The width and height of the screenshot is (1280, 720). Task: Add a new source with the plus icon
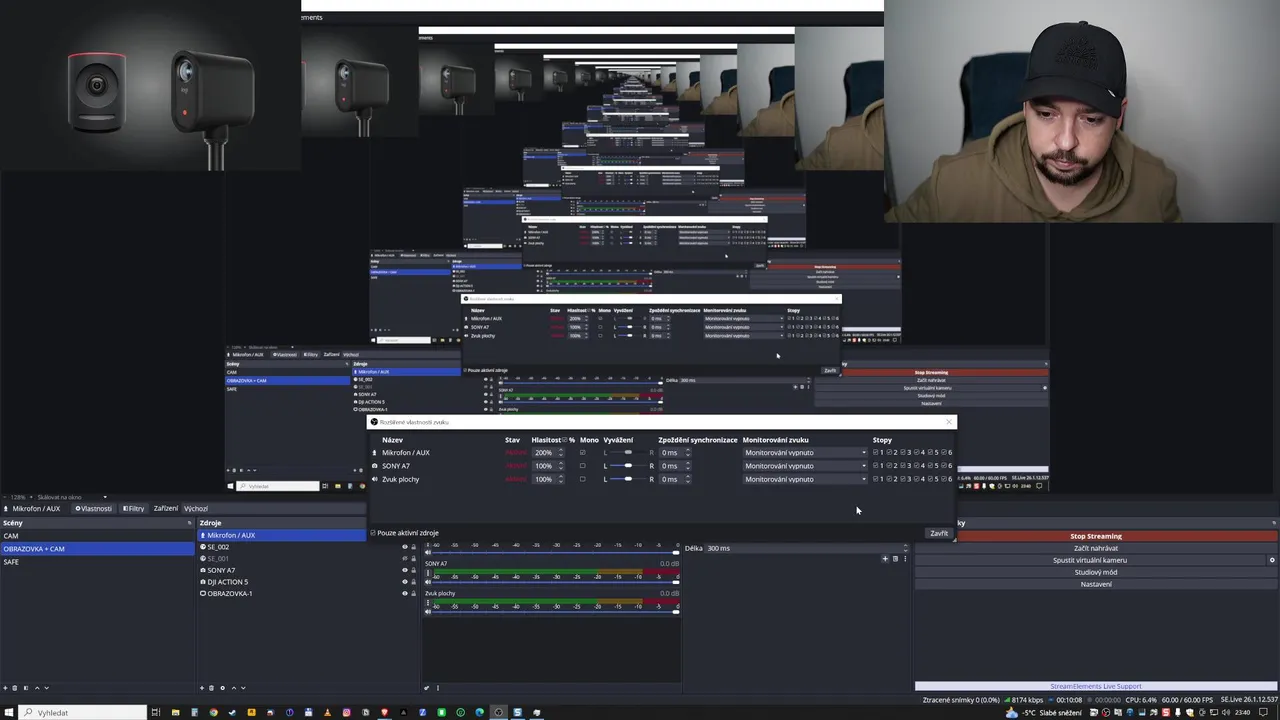pyautogui.click(x=202, y=688)
